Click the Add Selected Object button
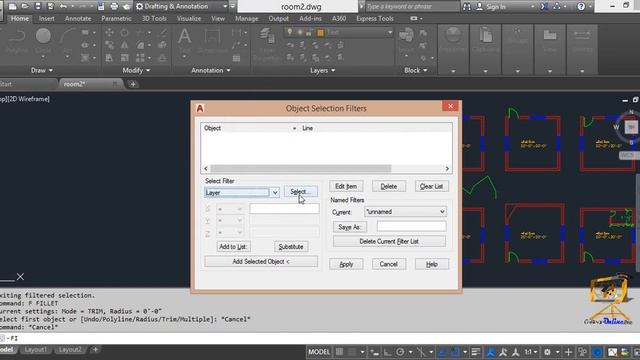Viewport: 640px width, 360px height. [x=261, y=261]
